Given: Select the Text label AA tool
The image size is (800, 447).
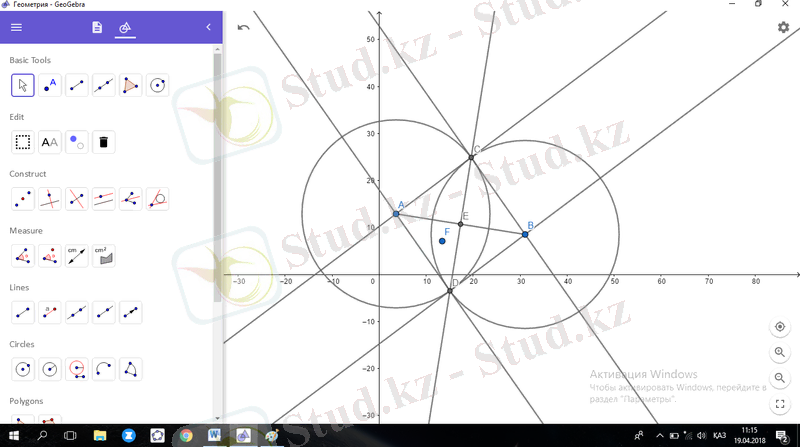Looking at the screenshot, I should (49, 142).
